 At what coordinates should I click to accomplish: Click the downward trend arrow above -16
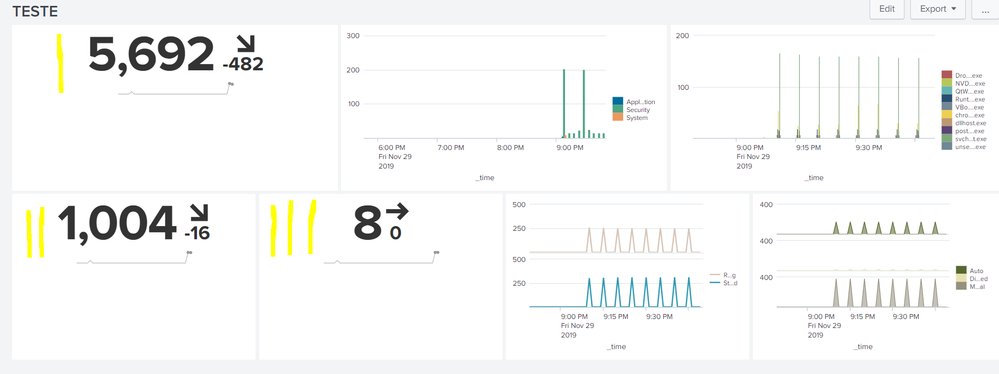[198, 213]
